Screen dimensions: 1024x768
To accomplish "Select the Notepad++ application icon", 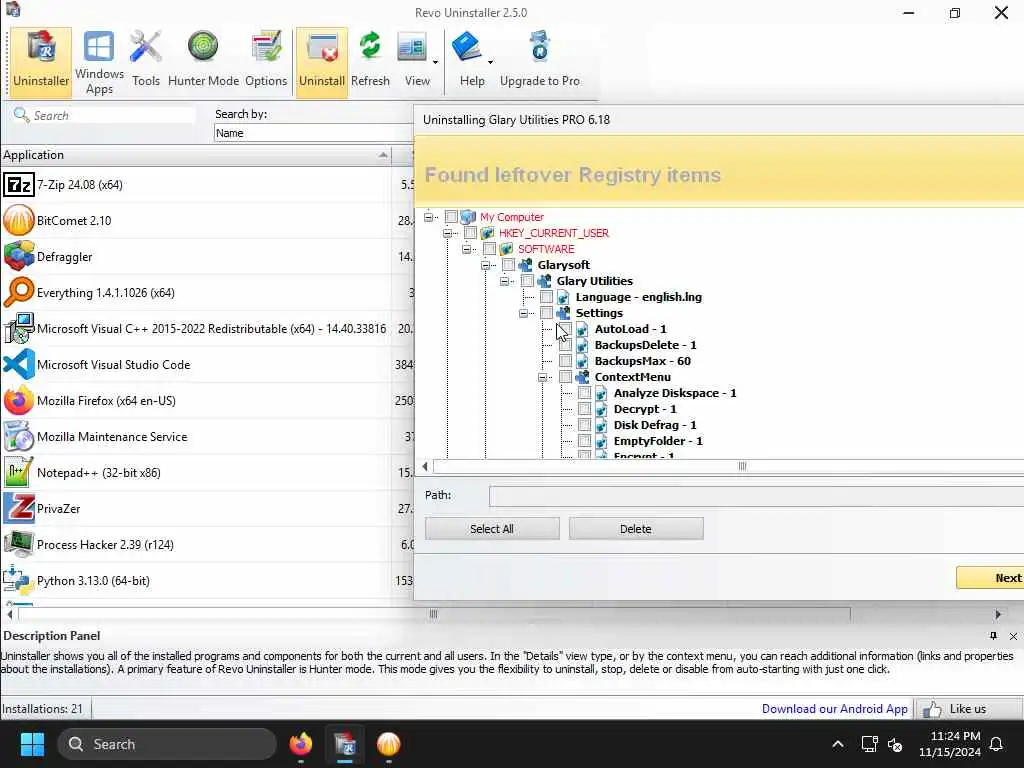I will 18,472.
